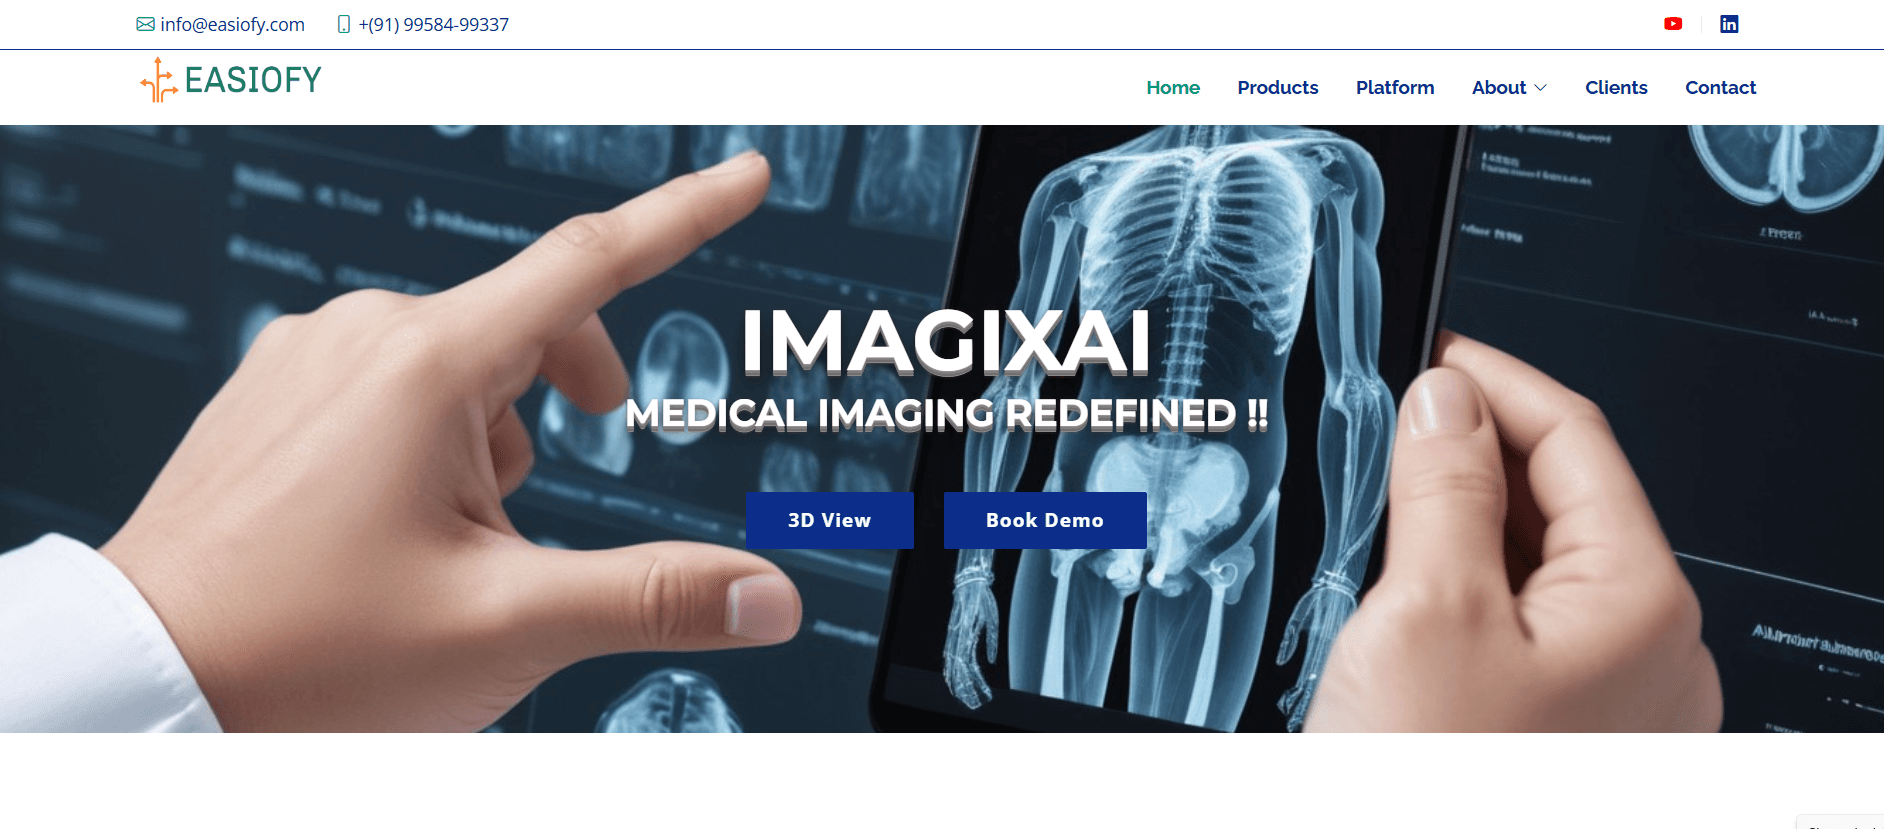Viewport: 1884px width, 829px height.
Task: Open the About navigation item
Action: [x=1499, y=88]
